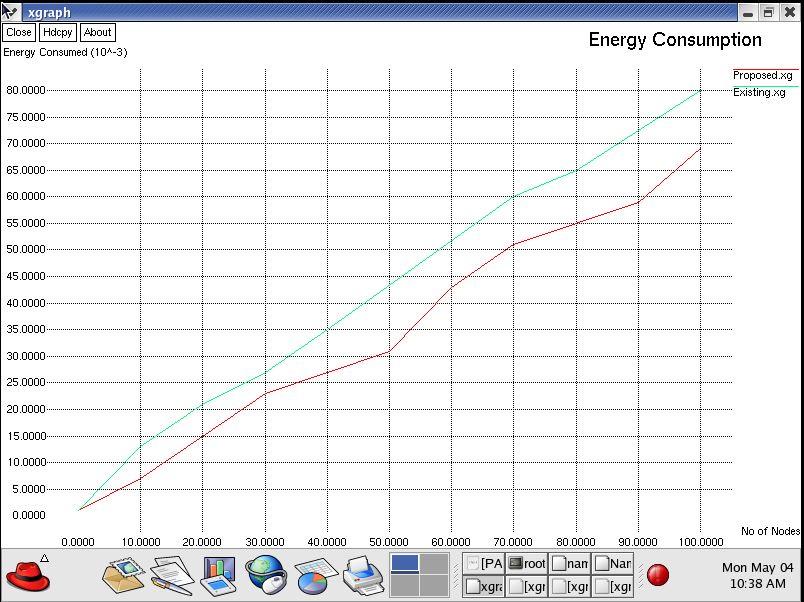Launch the presentation chart icon in panel

point(218,575)
